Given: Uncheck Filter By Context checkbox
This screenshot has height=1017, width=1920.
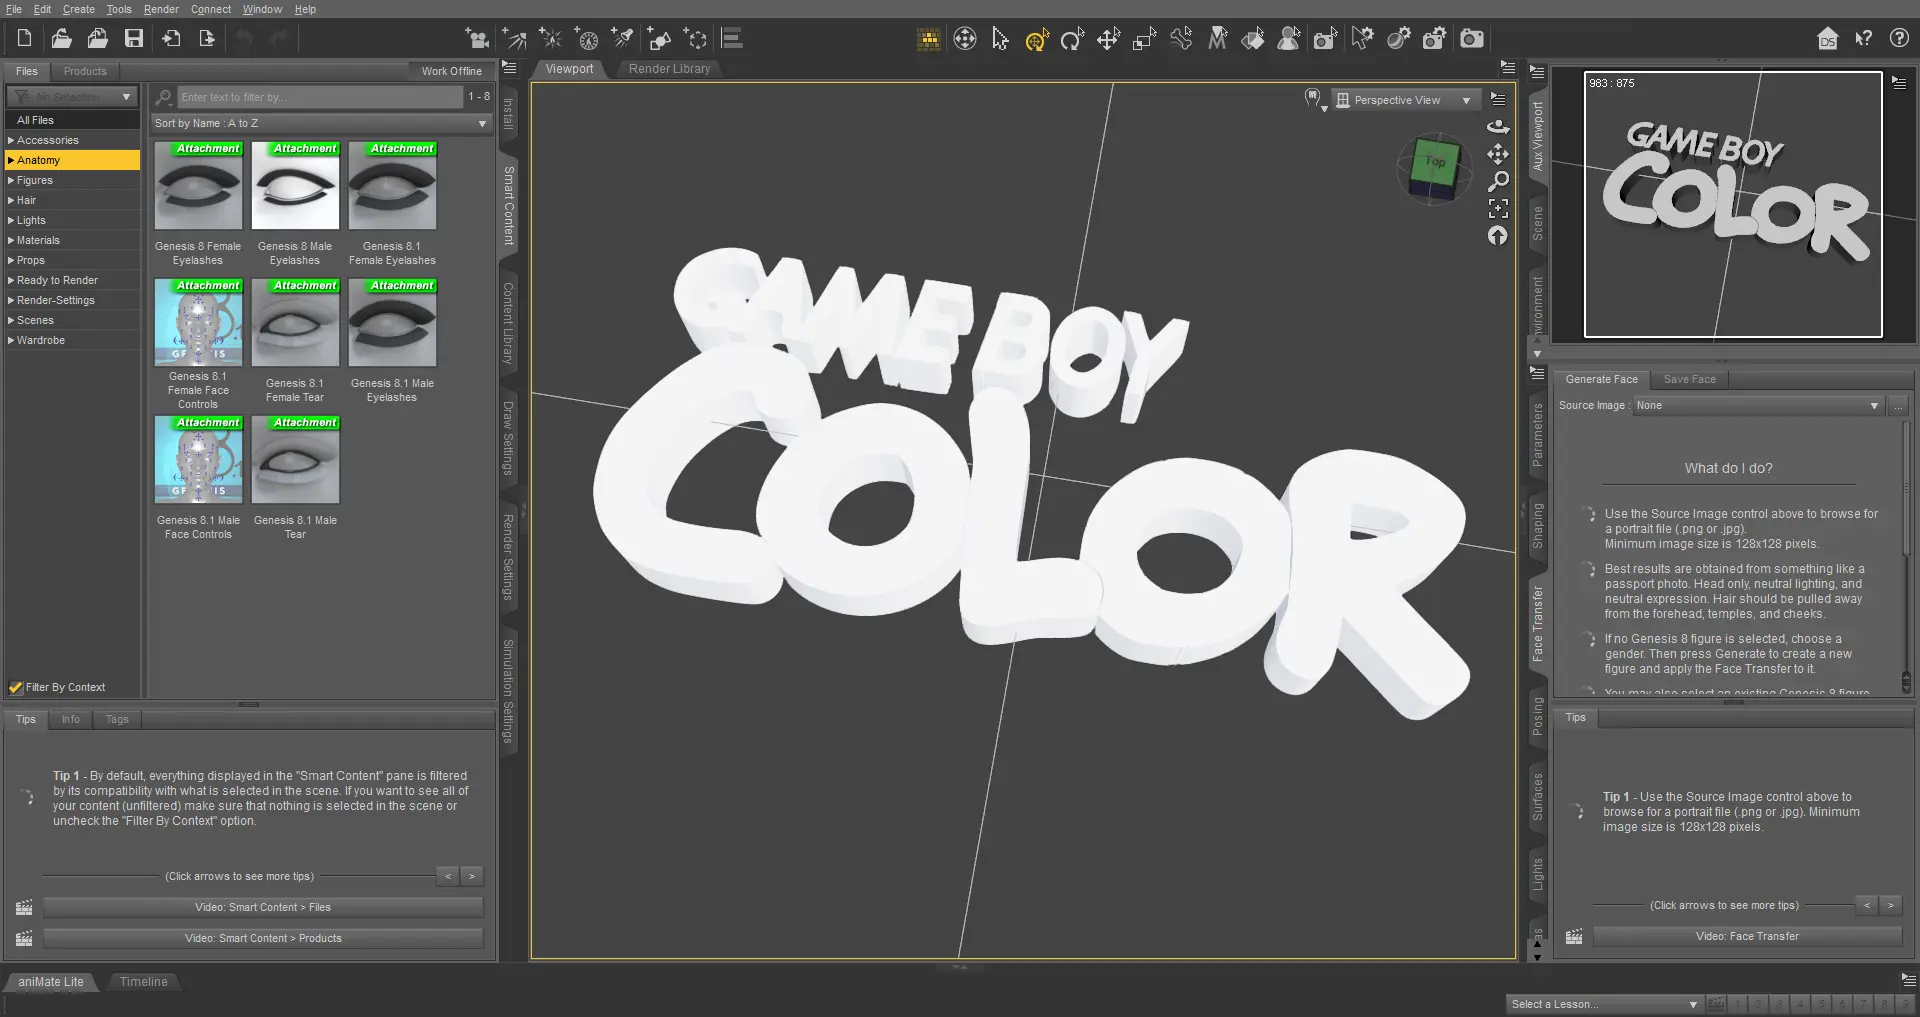Looking at the screenshot, I should pos(16,687).
